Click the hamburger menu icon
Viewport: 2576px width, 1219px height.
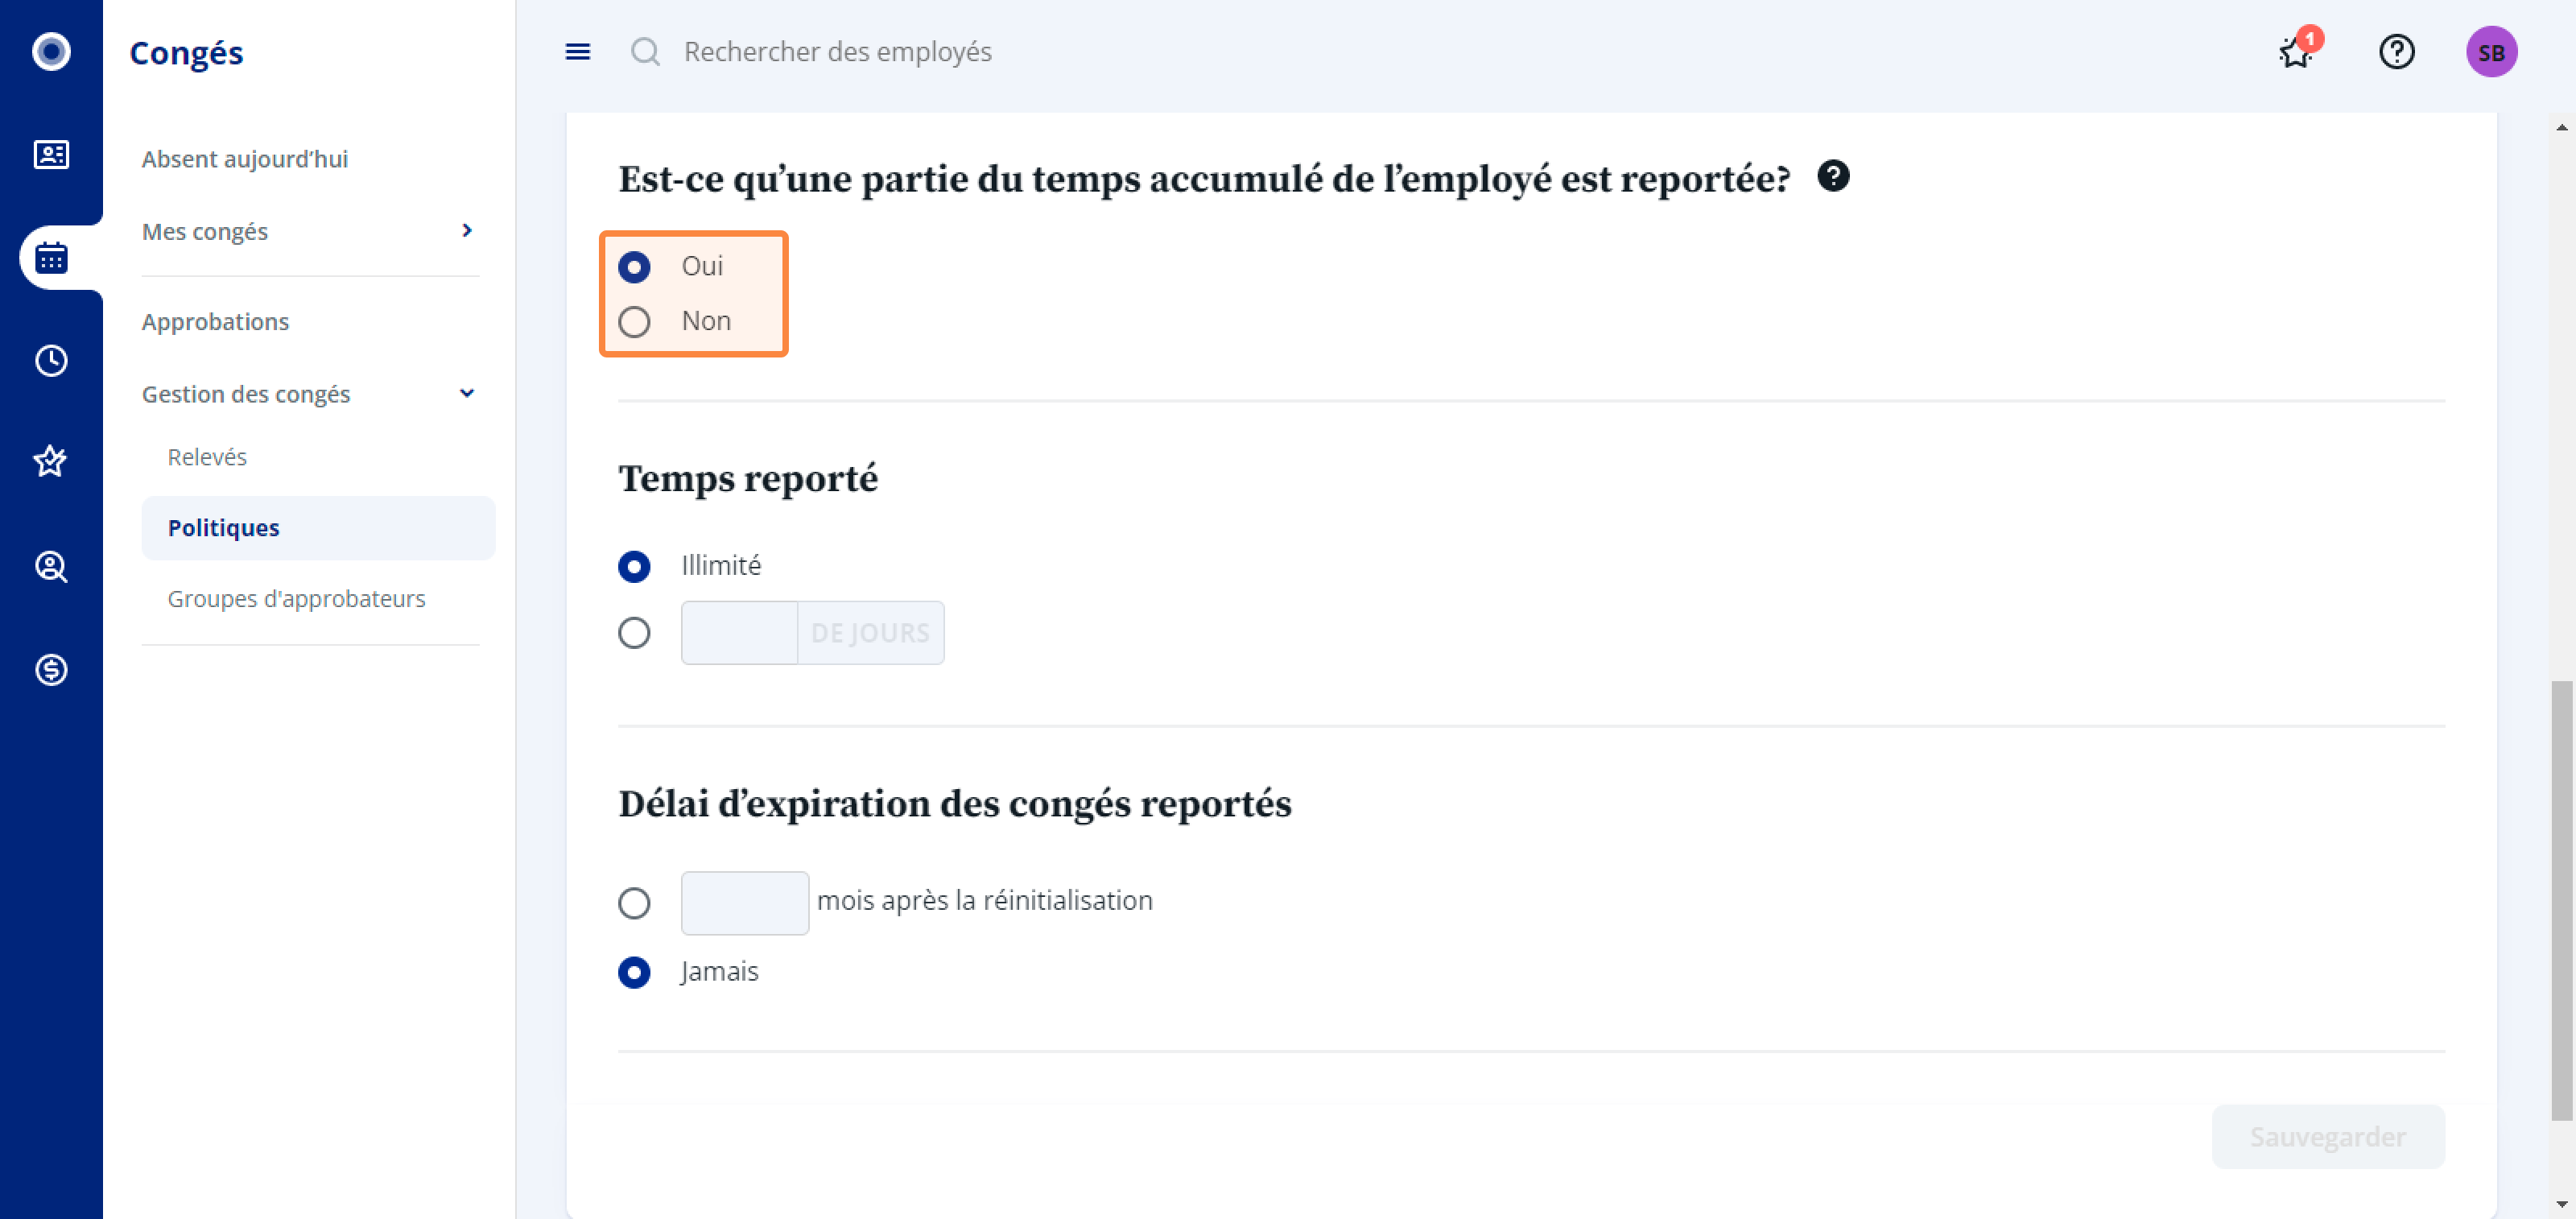click(577, 51)
